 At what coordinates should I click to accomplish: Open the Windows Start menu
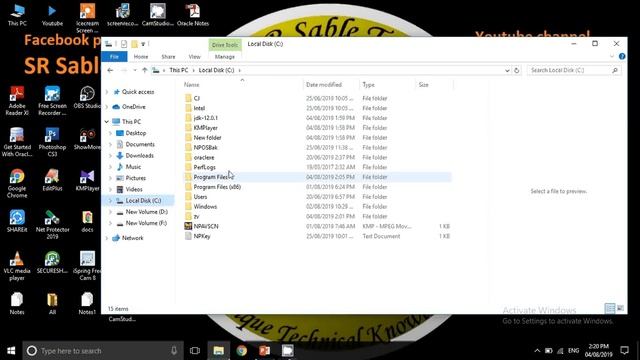tap(11, 351)
